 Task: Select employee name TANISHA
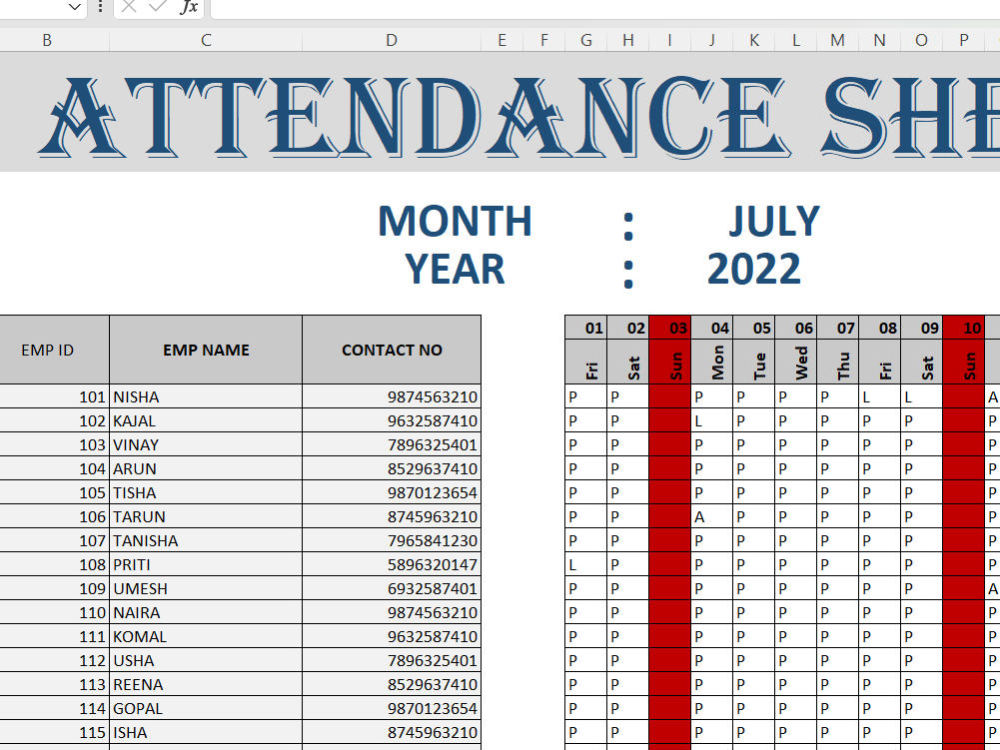[206, 540]
